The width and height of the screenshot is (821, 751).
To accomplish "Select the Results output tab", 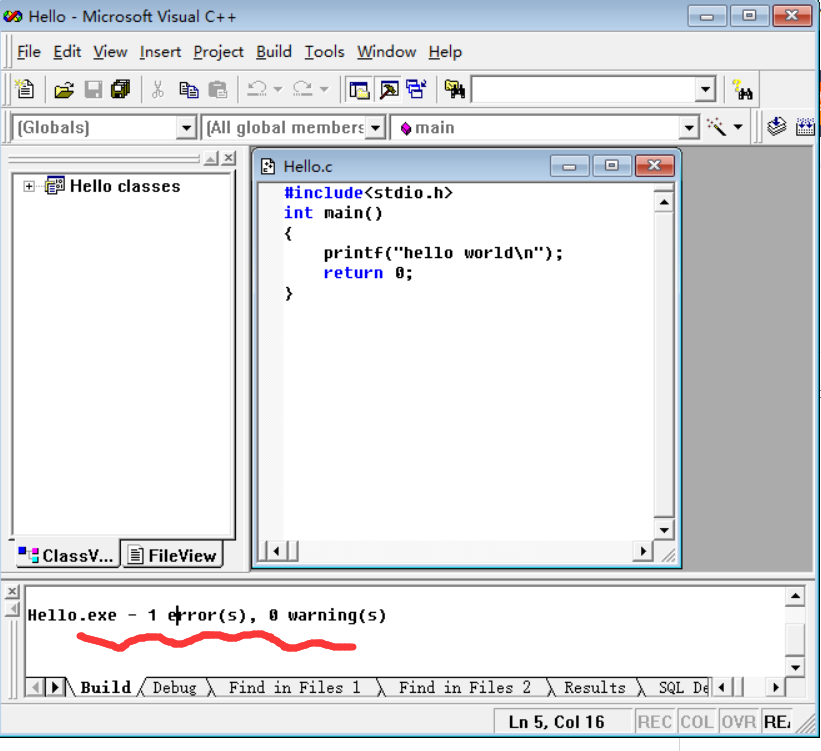I will click(x=594, y=687).
